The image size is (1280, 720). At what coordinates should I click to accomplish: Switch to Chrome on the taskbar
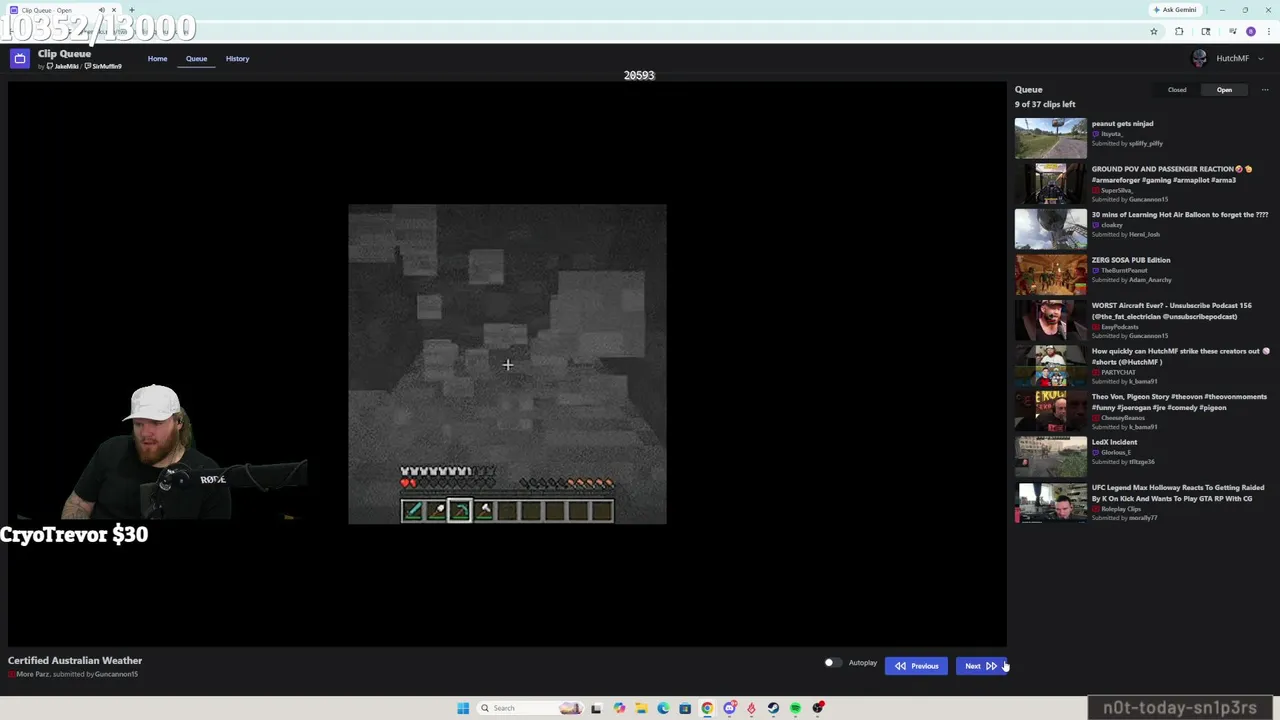click(x=707, y=708)
